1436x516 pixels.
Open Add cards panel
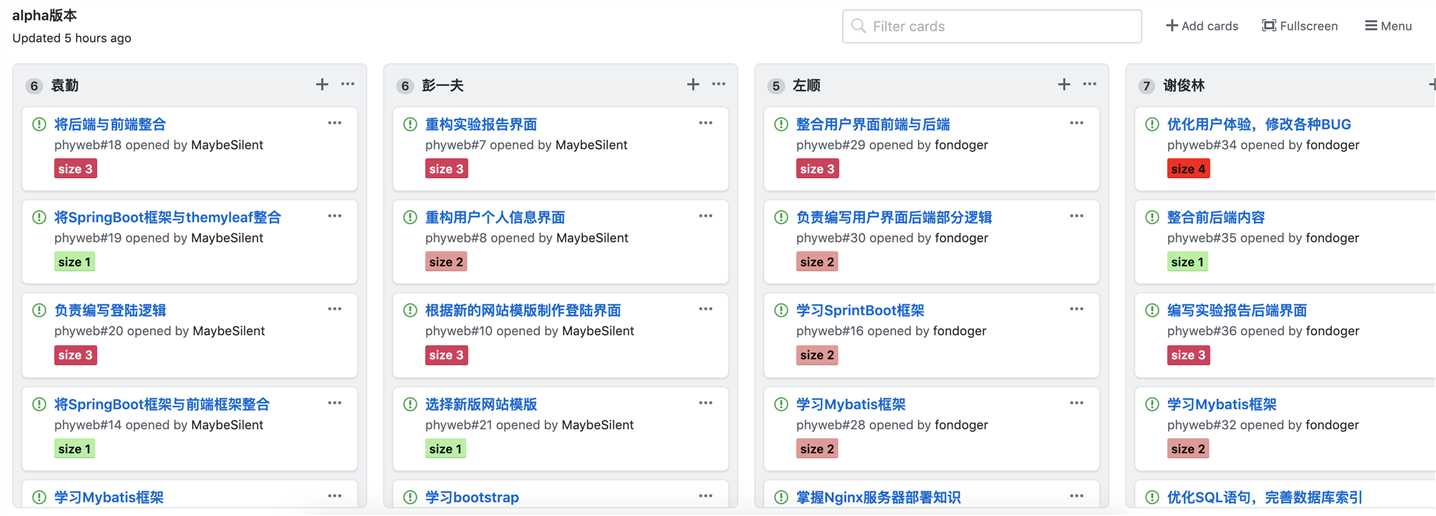coord(1202,26)
